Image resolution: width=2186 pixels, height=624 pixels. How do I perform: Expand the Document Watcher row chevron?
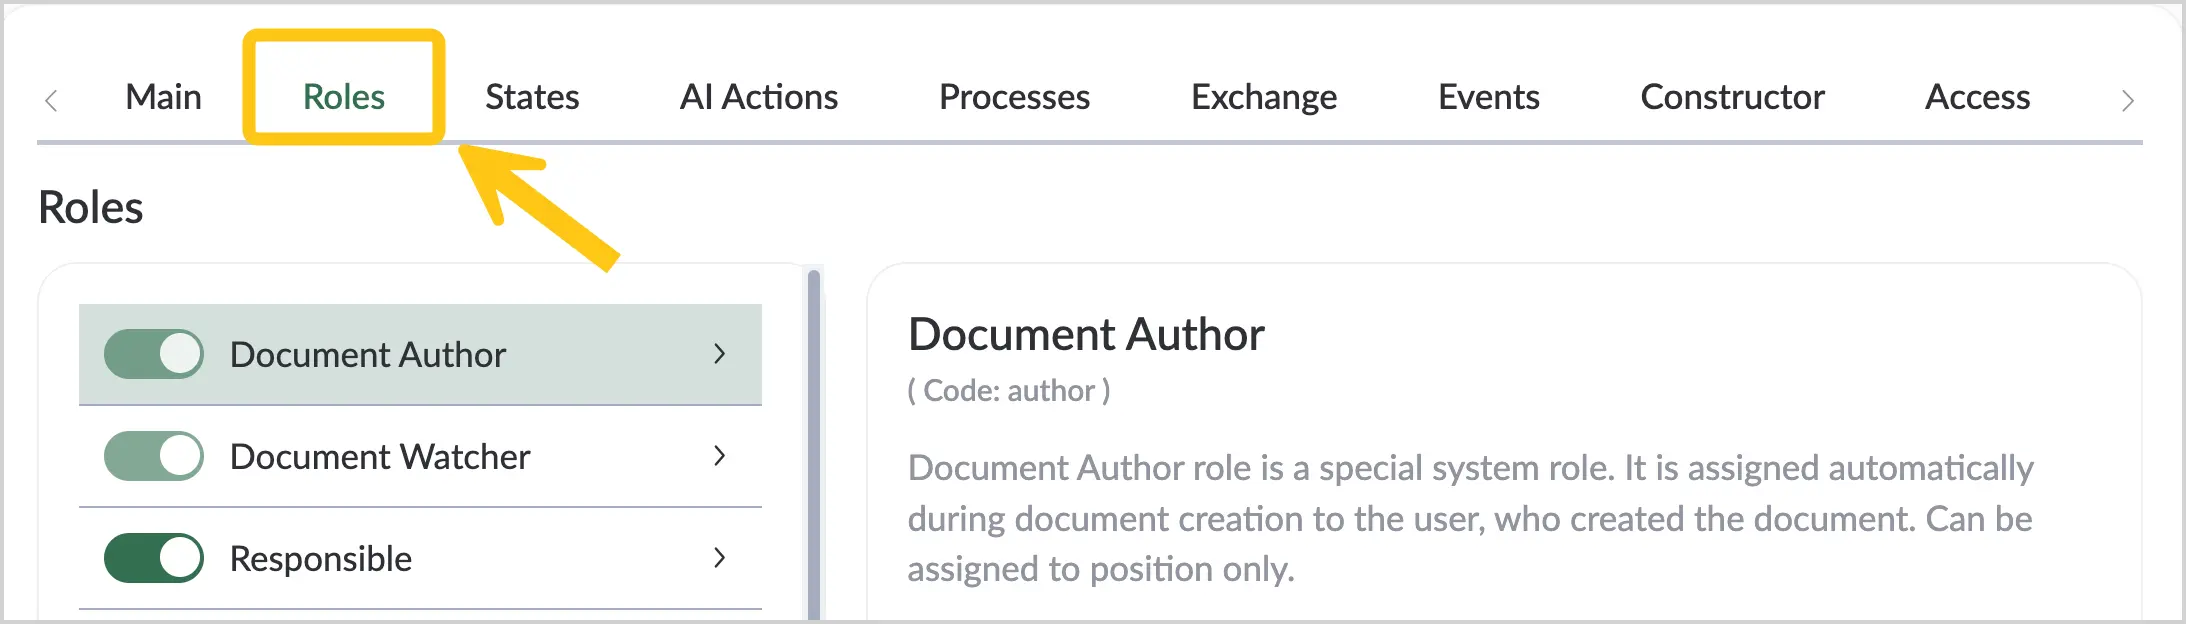coord(719,456)
